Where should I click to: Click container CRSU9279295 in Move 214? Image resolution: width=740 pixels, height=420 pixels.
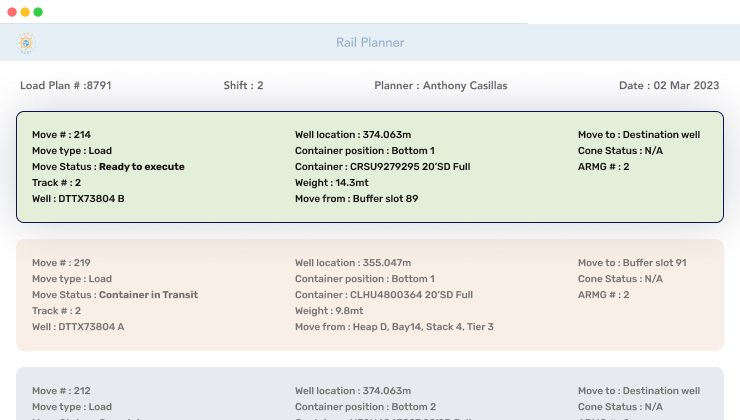tap(382, 167)
